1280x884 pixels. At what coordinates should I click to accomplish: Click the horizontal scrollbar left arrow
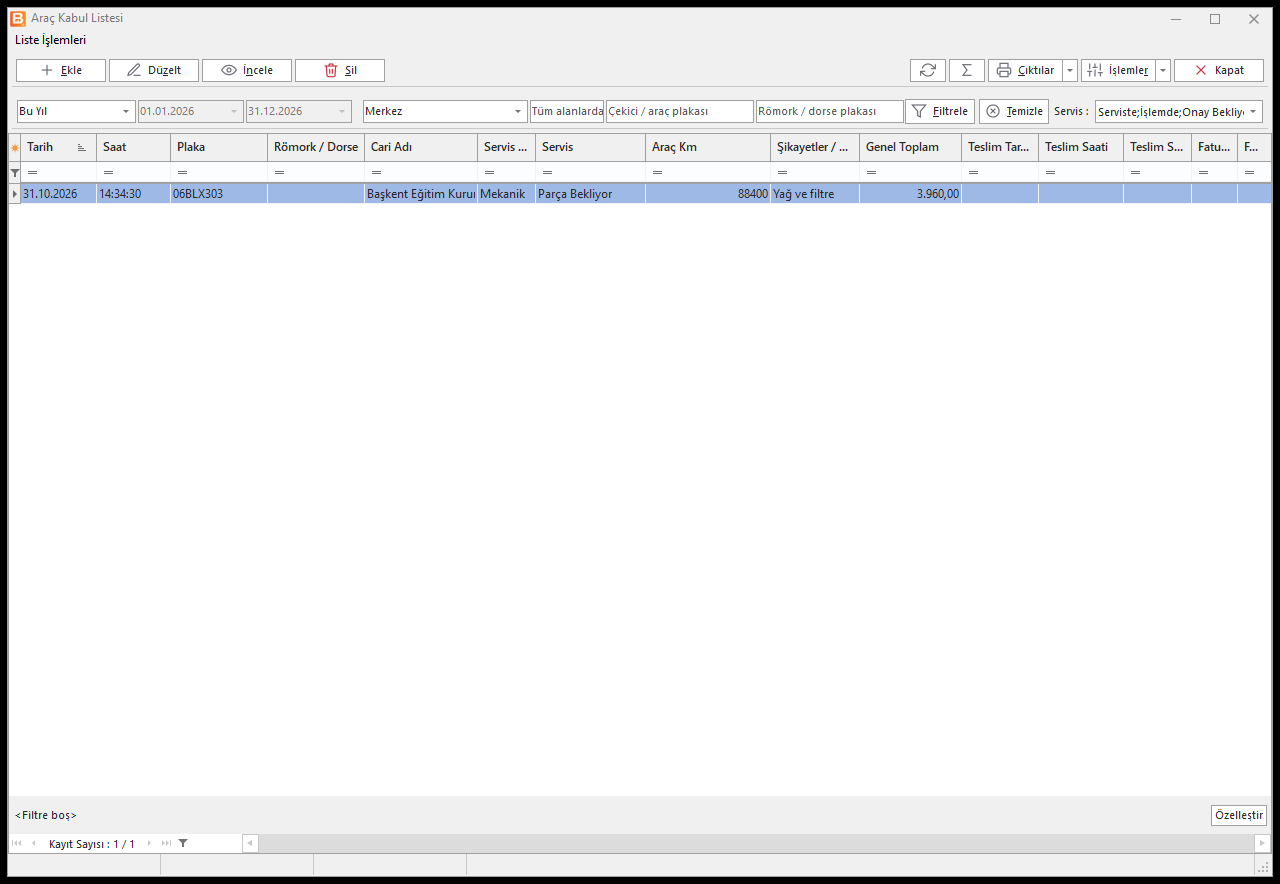click(x=250, y=843)
